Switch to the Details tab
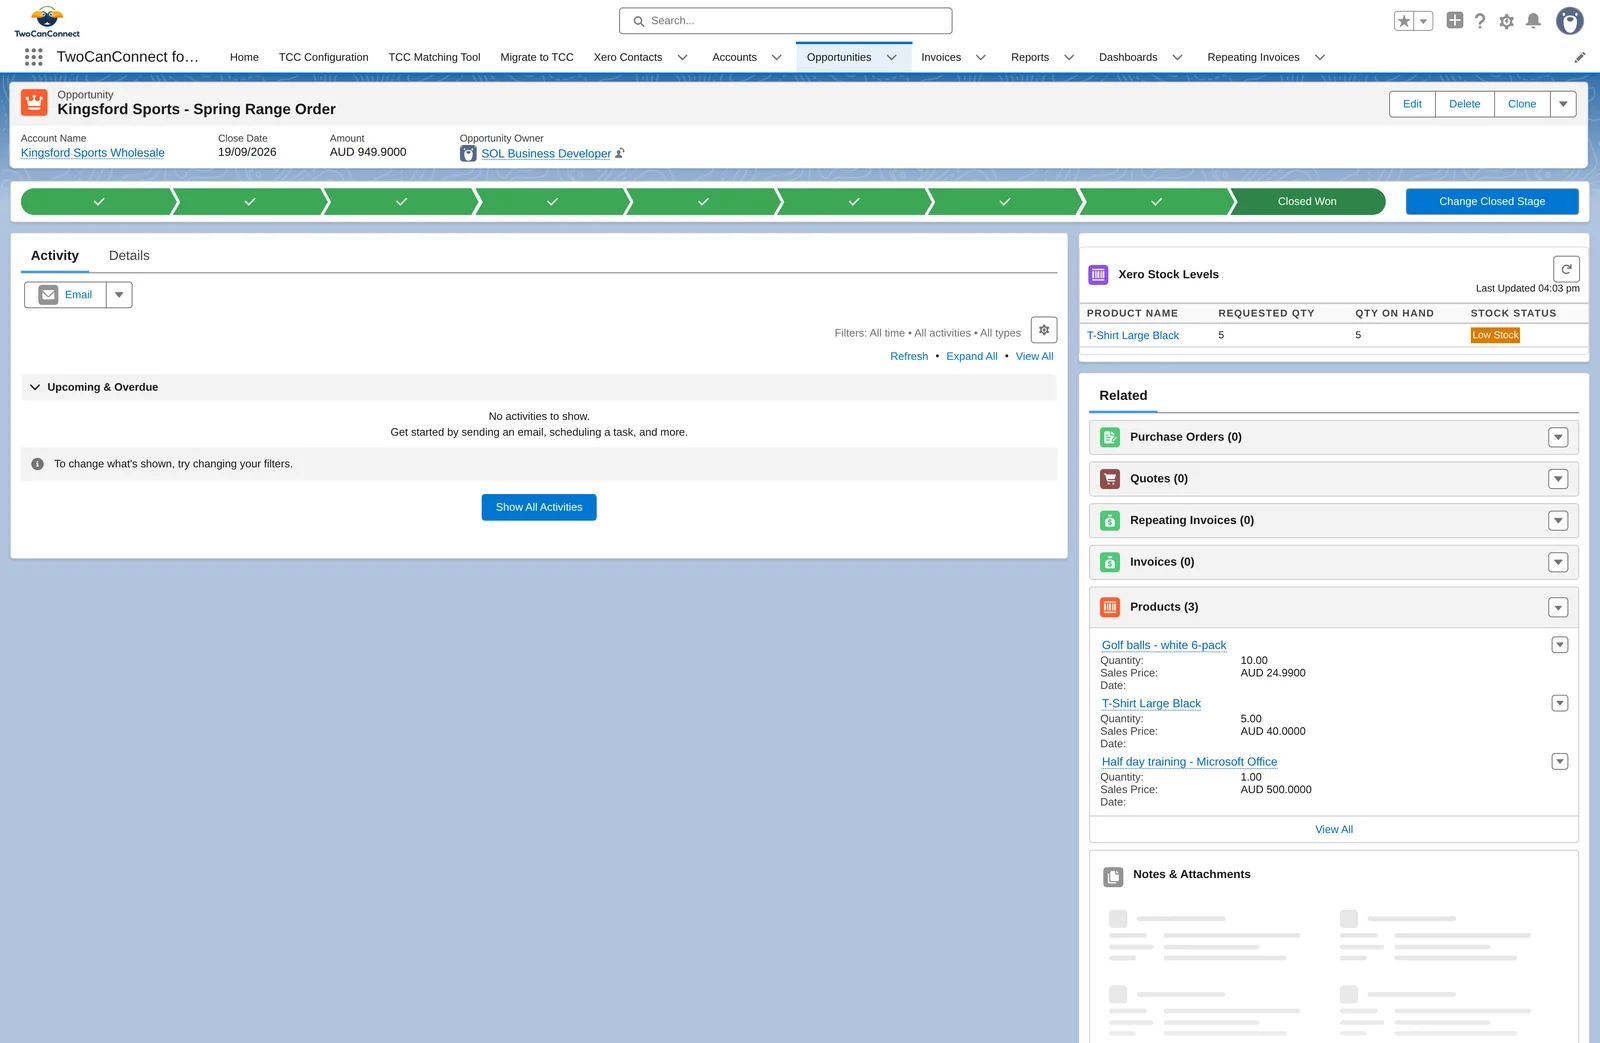This screenshot has height=1043, width=1600. pos(129,256)
